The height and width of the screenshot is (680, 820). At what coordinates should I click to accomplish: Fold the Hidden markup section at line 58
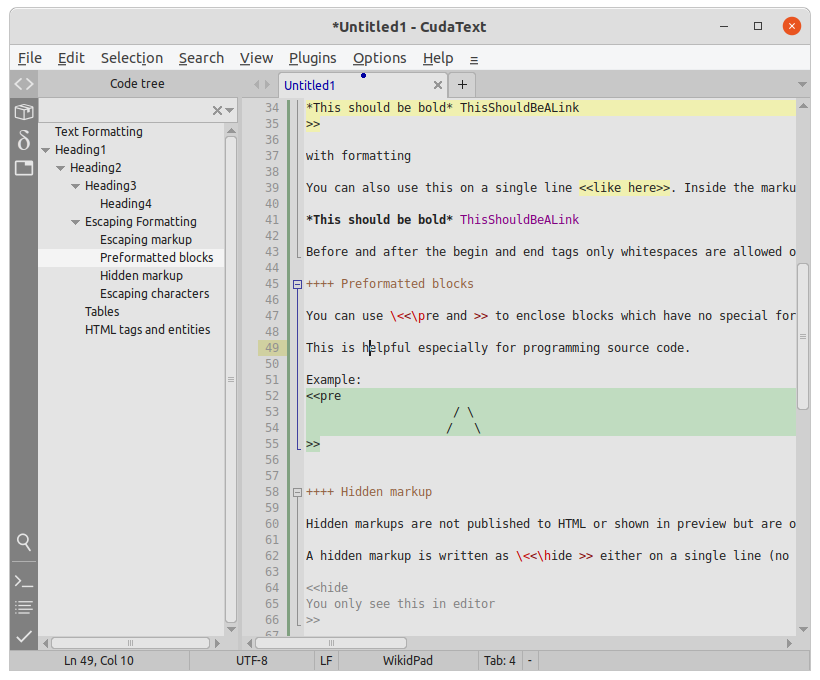pos(297,492)
